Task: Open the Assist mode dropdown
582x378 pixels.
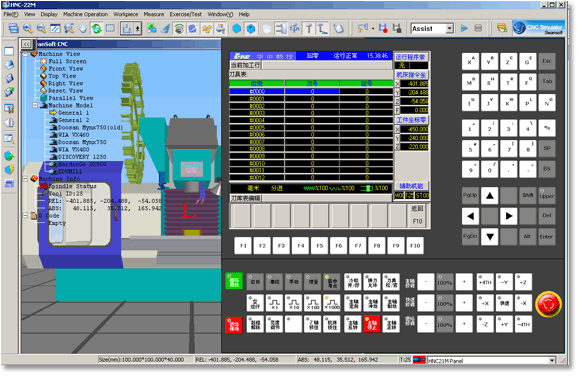Action: (449, 29)
